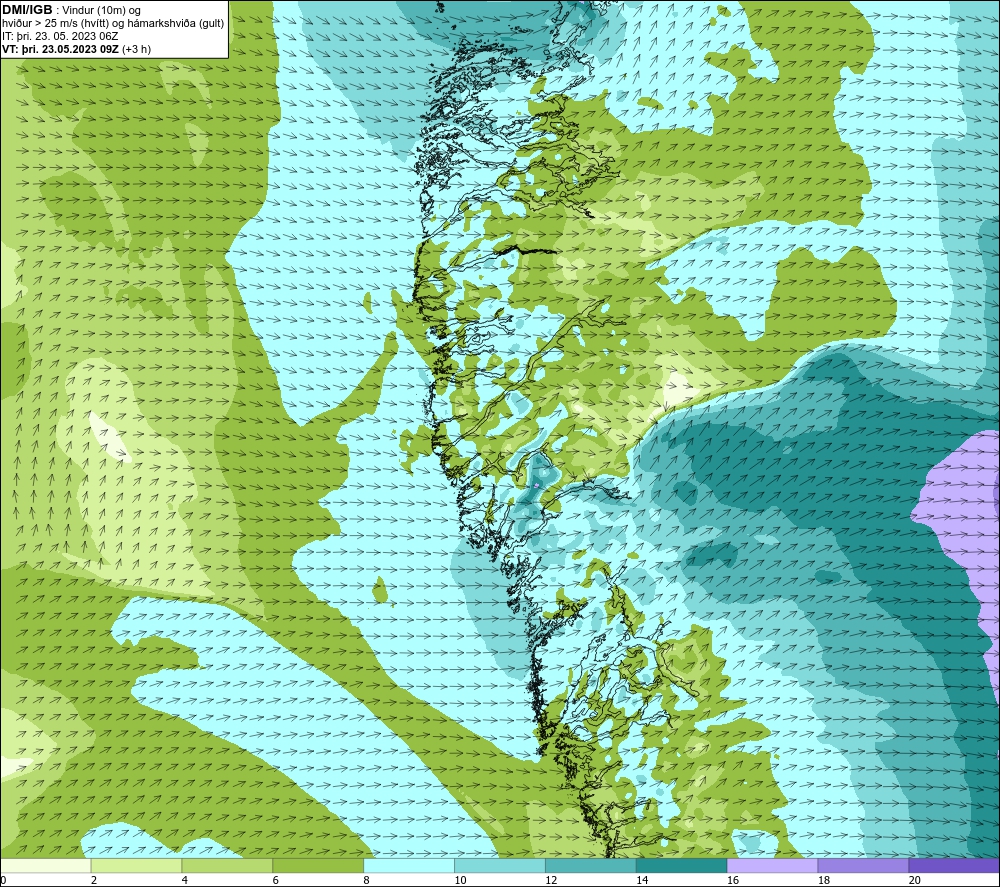The image size is (1000, 887).
Task: Click the 4–6 m/s legend color swatch
Action: [x=227, y=865]
